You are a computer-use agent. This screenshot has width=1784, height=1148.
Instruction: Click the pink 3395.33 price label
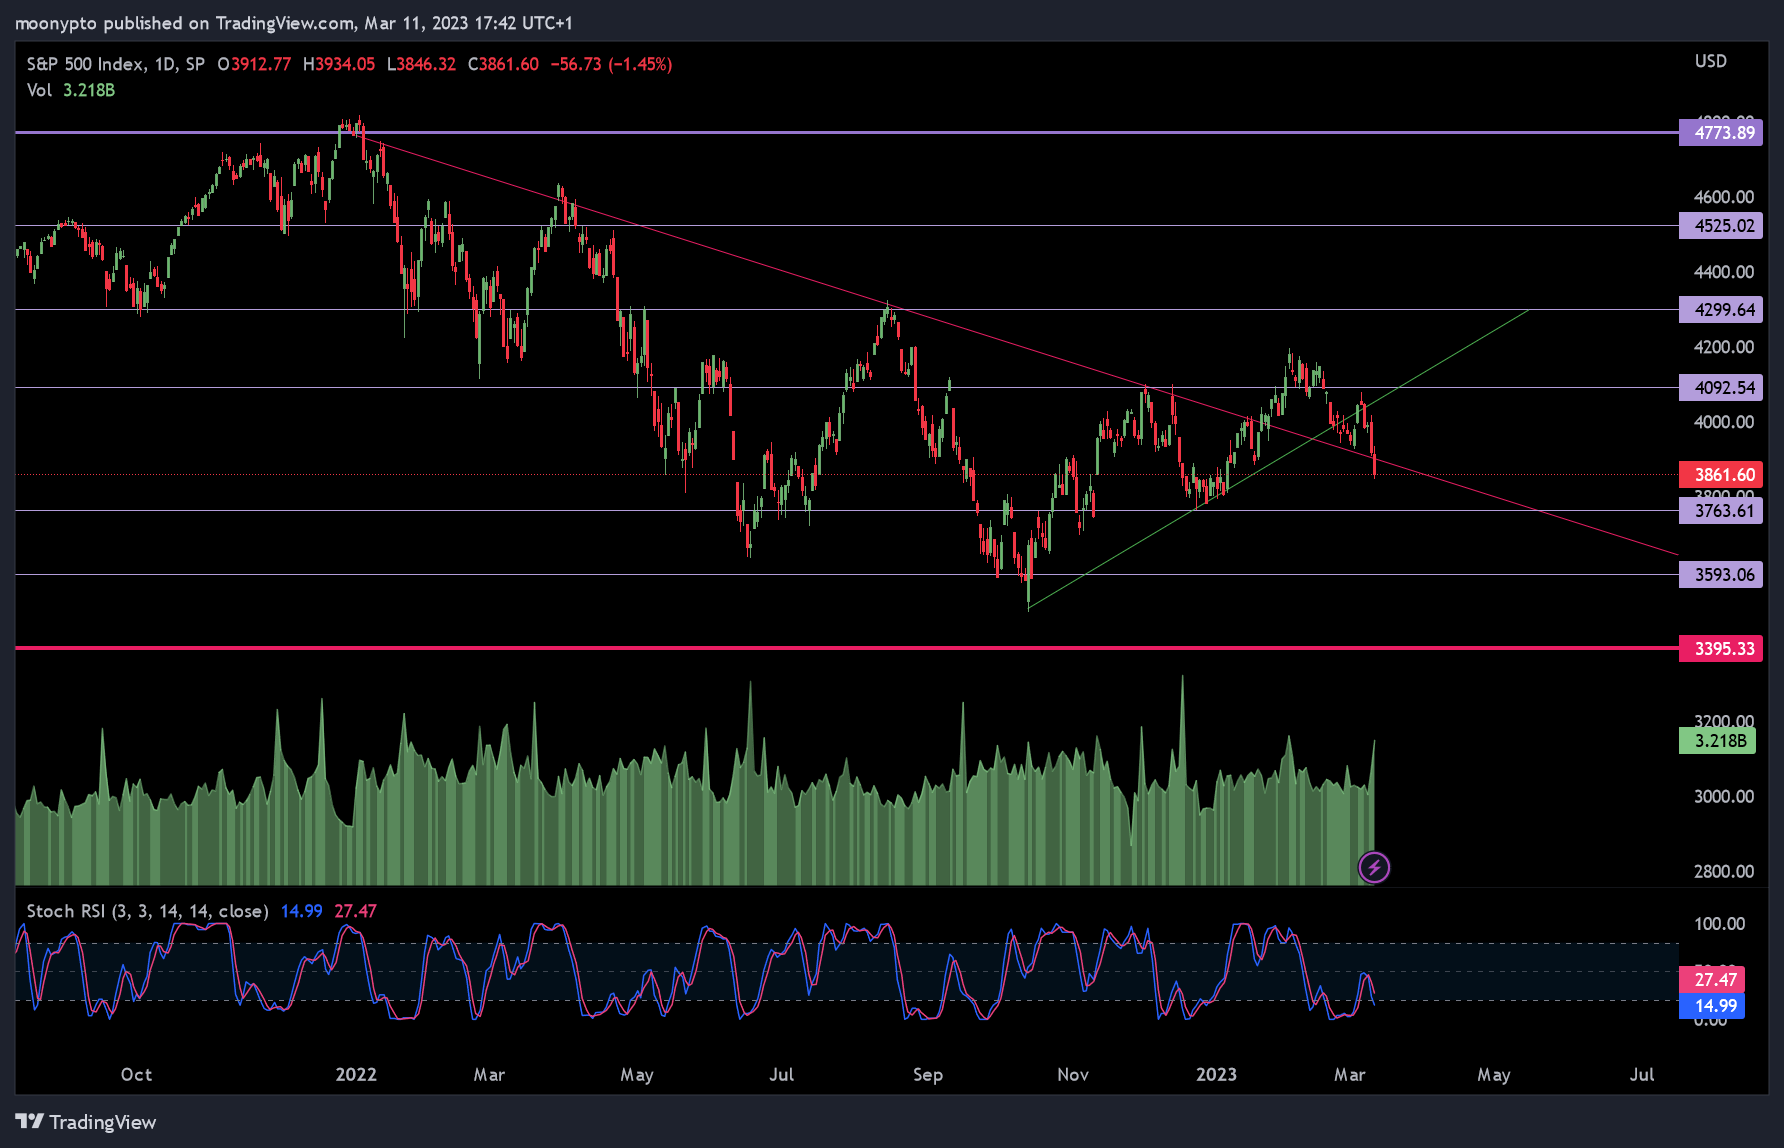pyautogui.click(x=1721, y=649)
